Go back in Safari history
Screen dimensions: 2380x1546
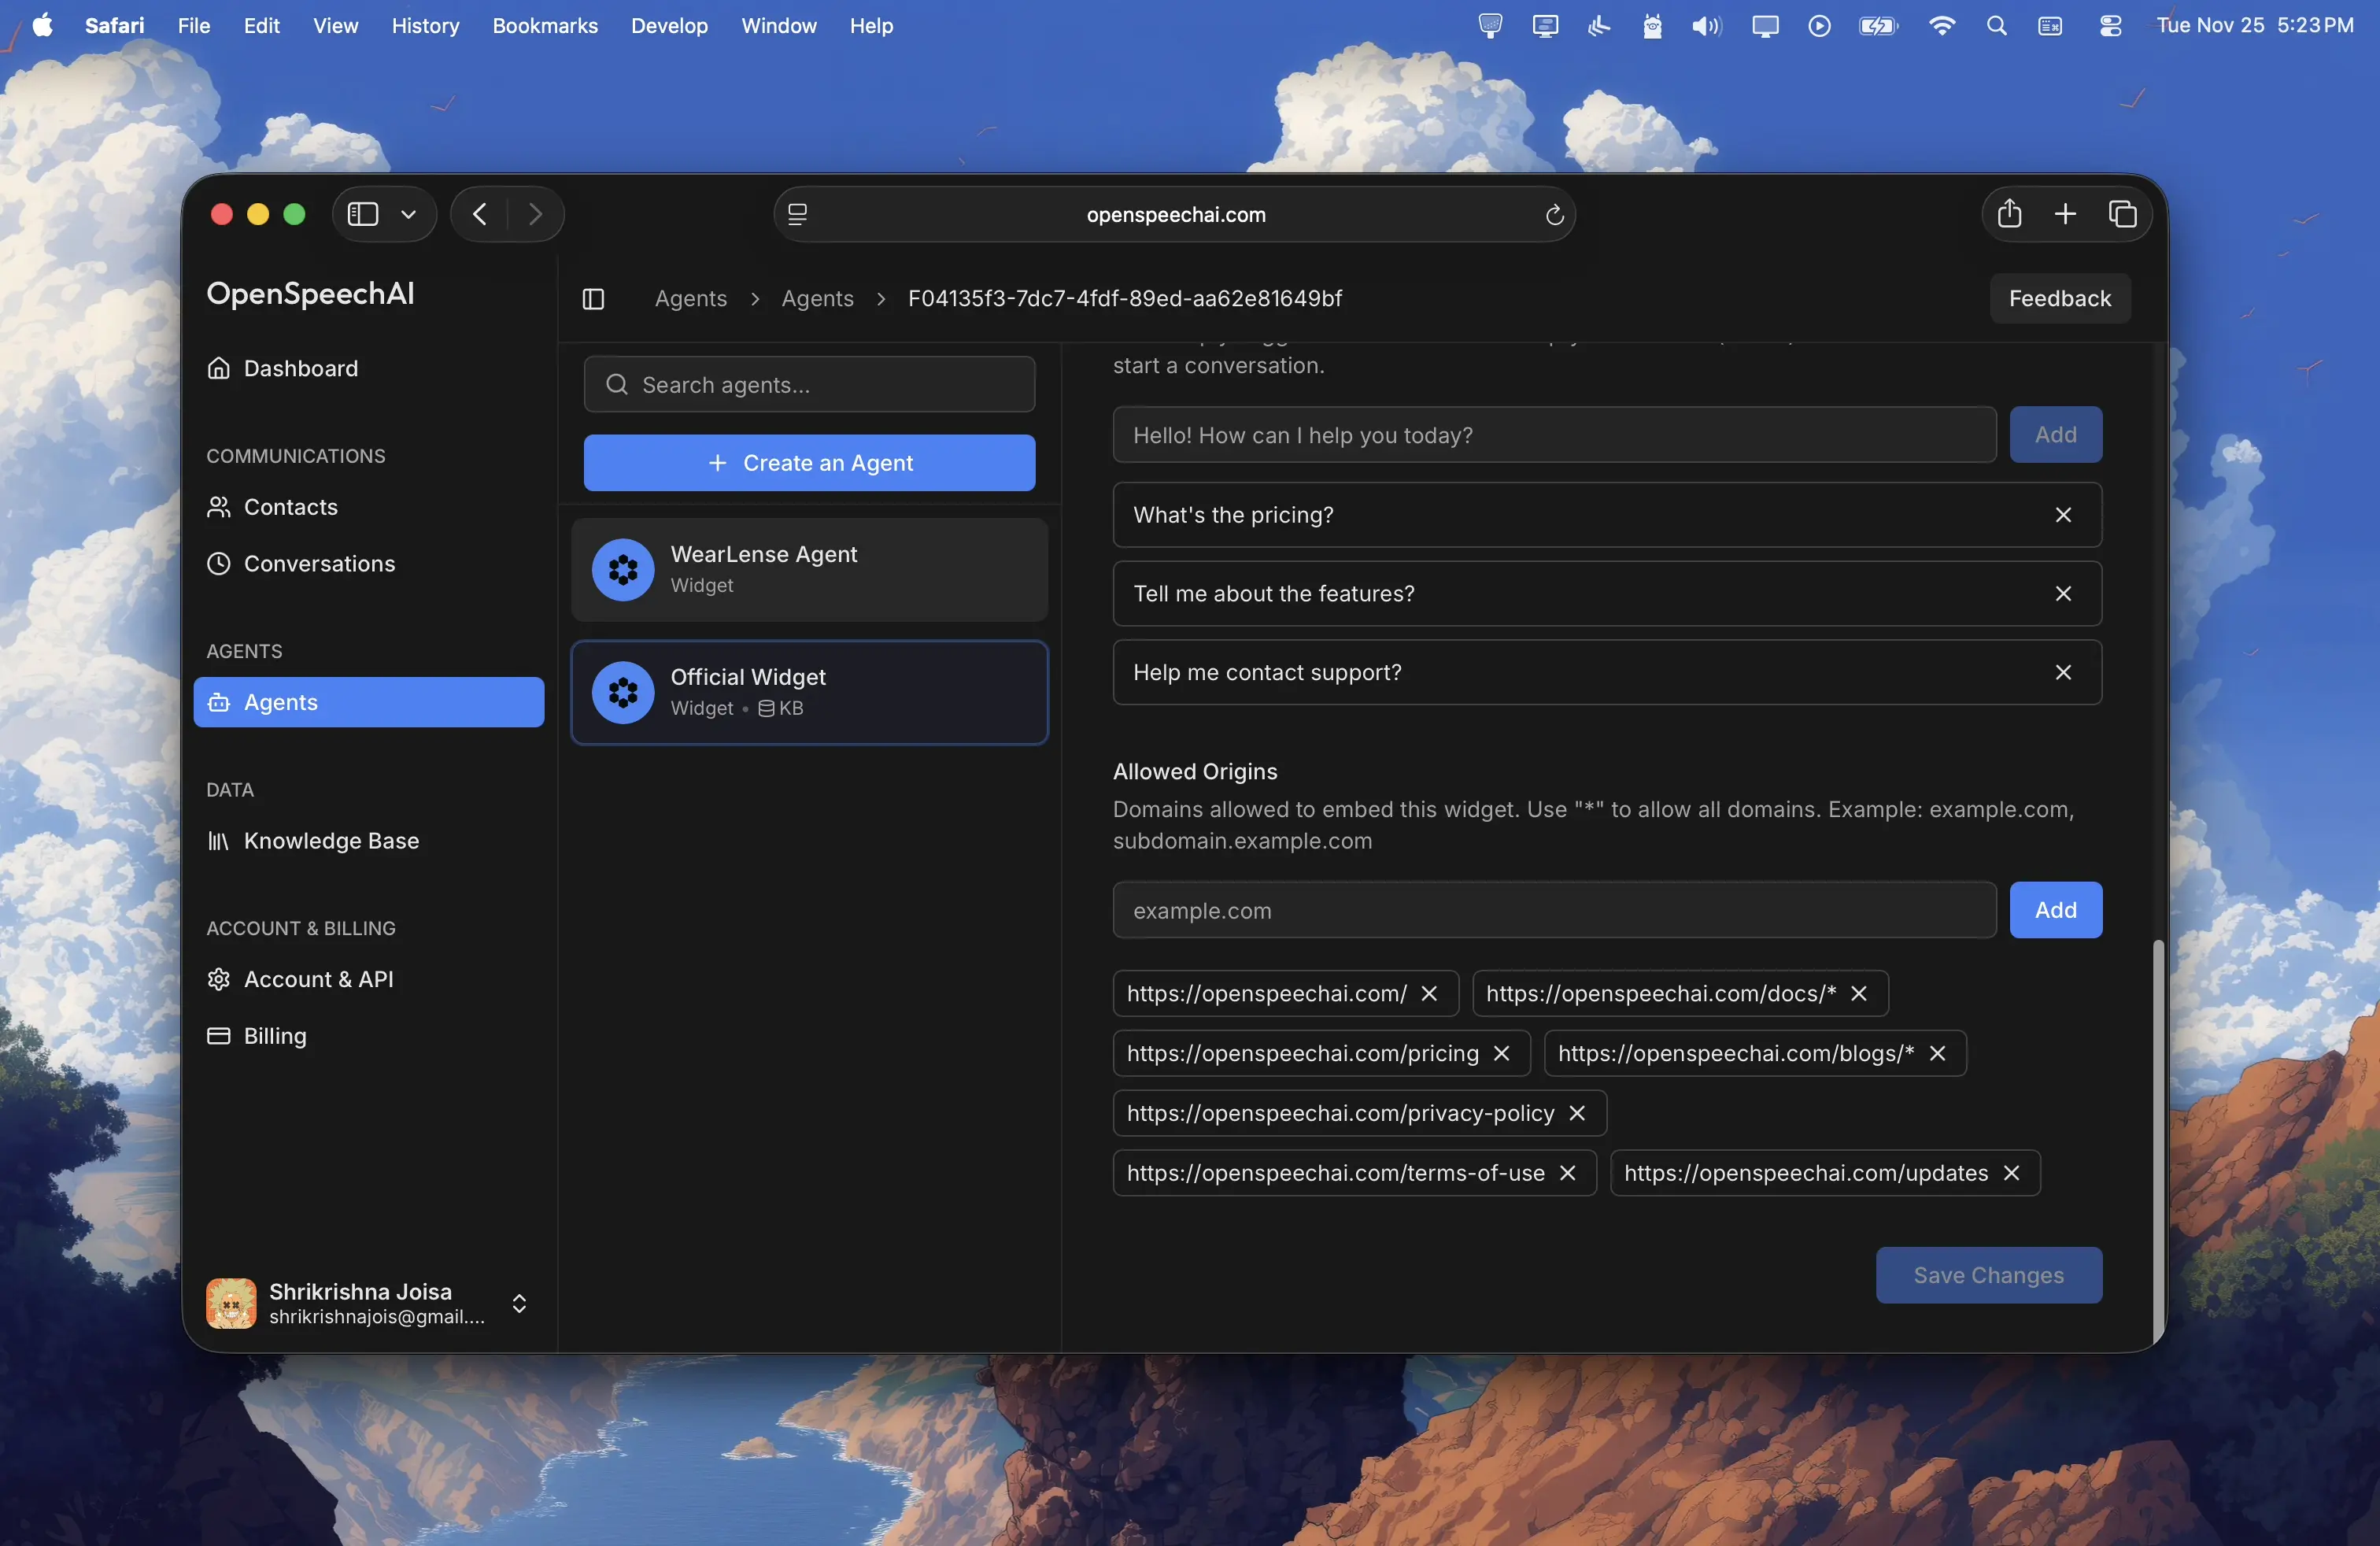click(x=480, y=214)
